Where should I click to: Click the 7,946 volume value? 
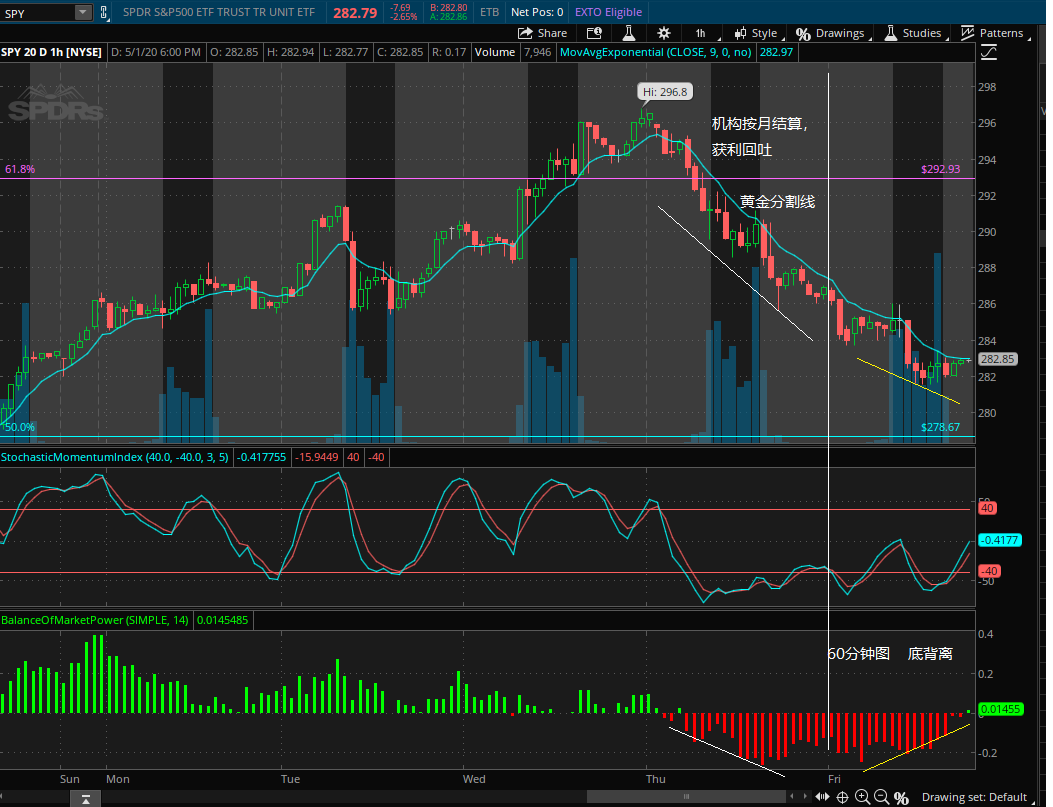tap(537, 52)
